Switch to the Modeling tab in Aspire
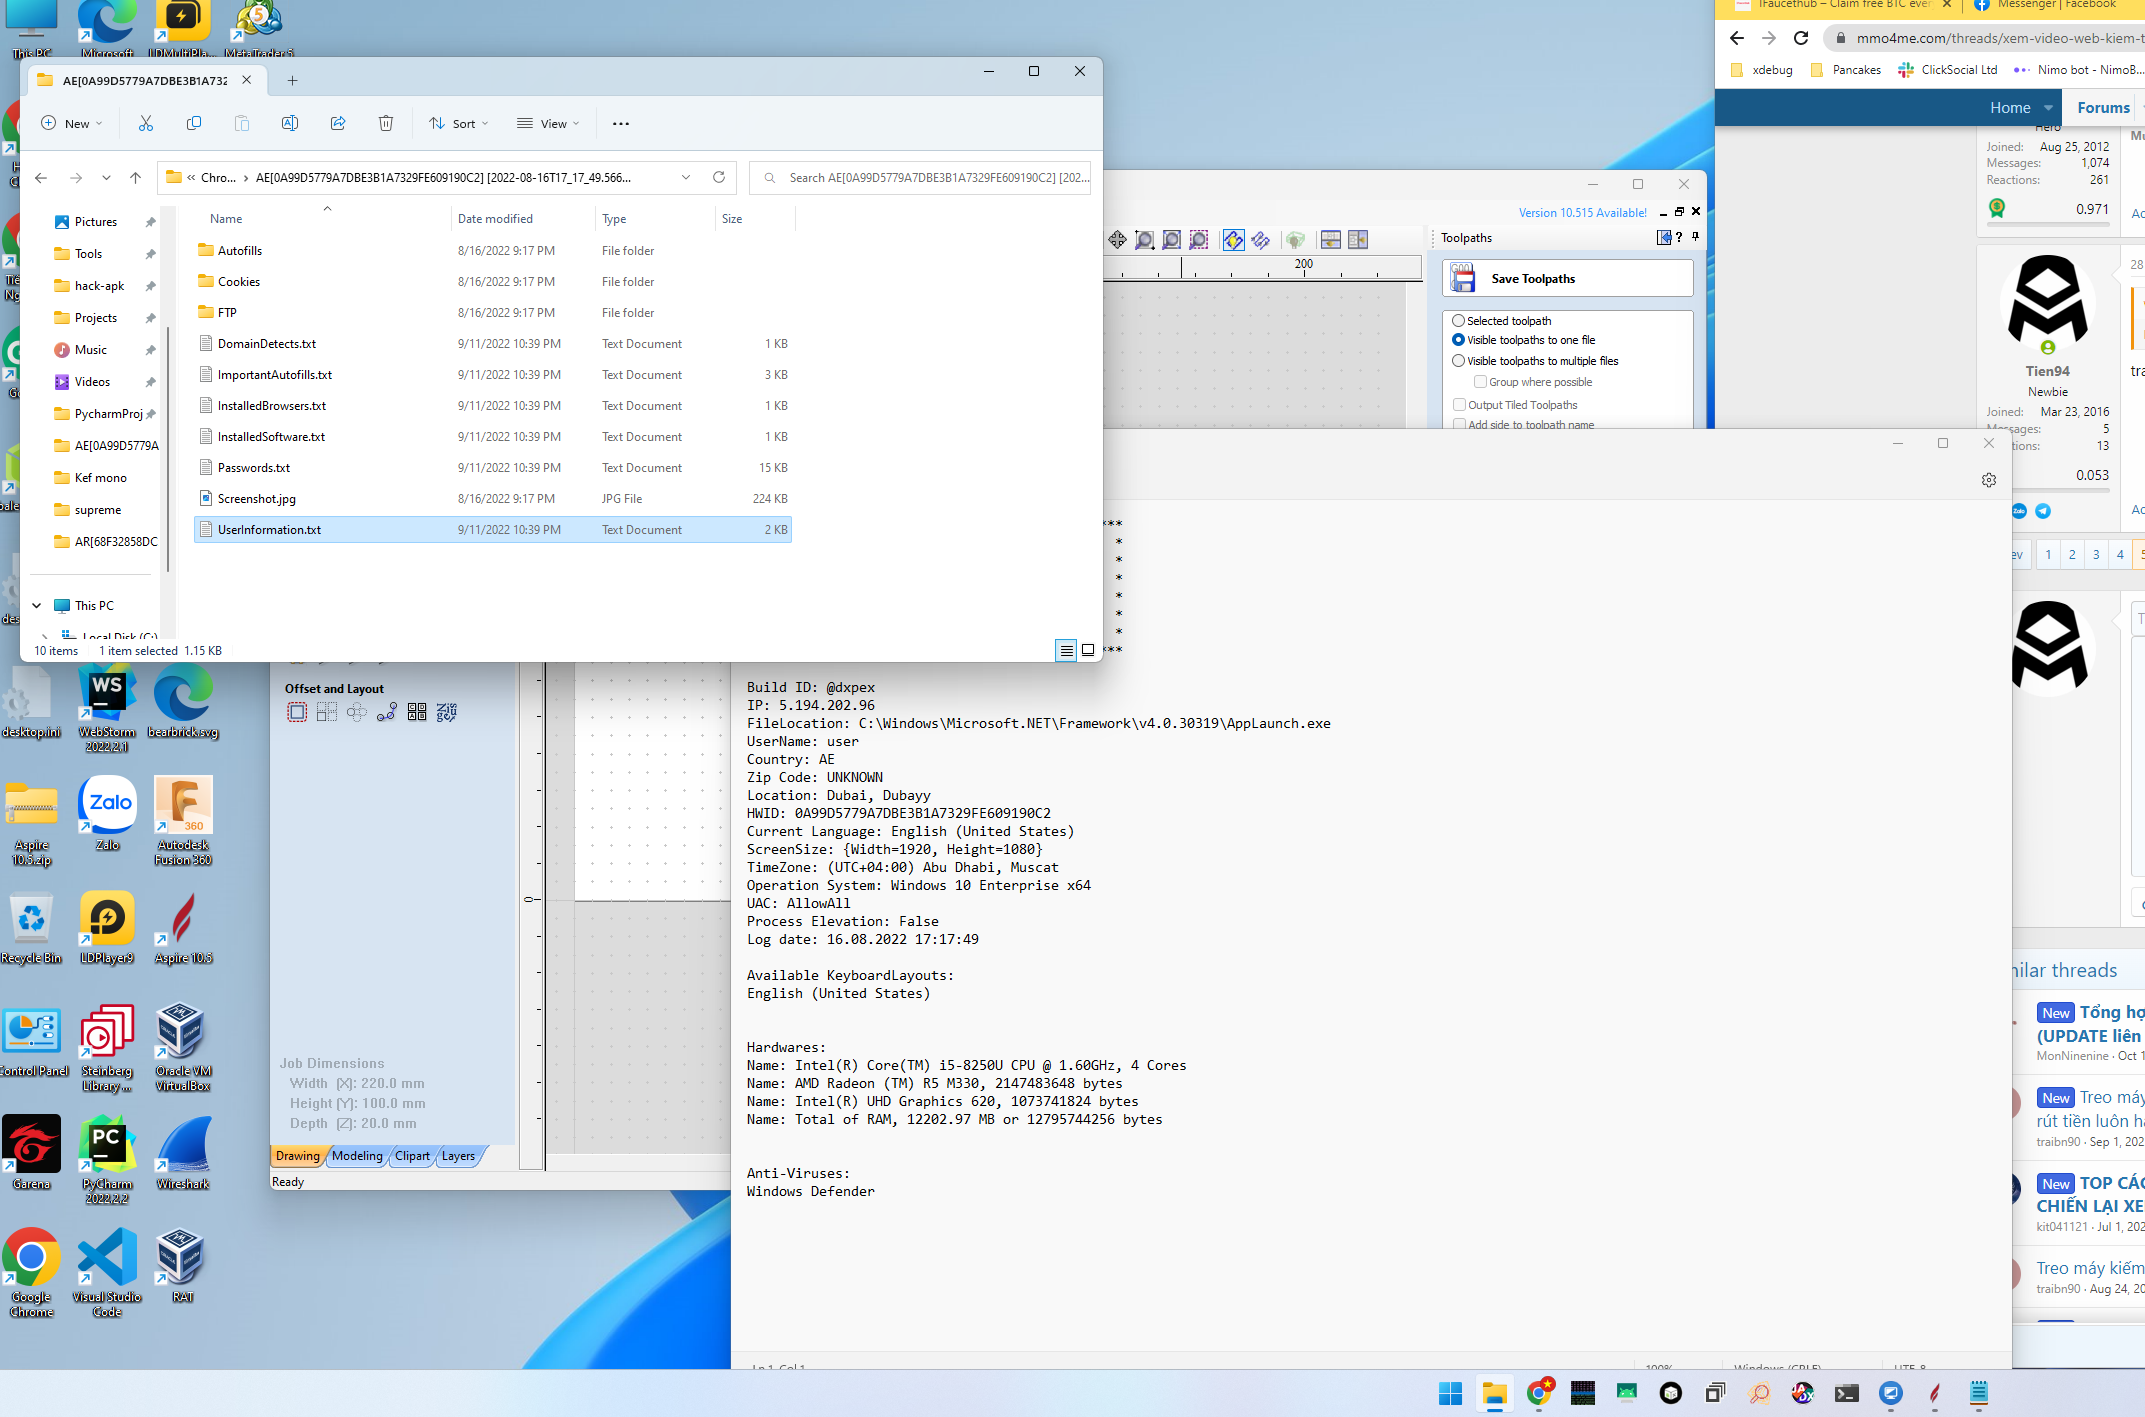This screenshot has height=1417, width=2145. pos(357,1156)
